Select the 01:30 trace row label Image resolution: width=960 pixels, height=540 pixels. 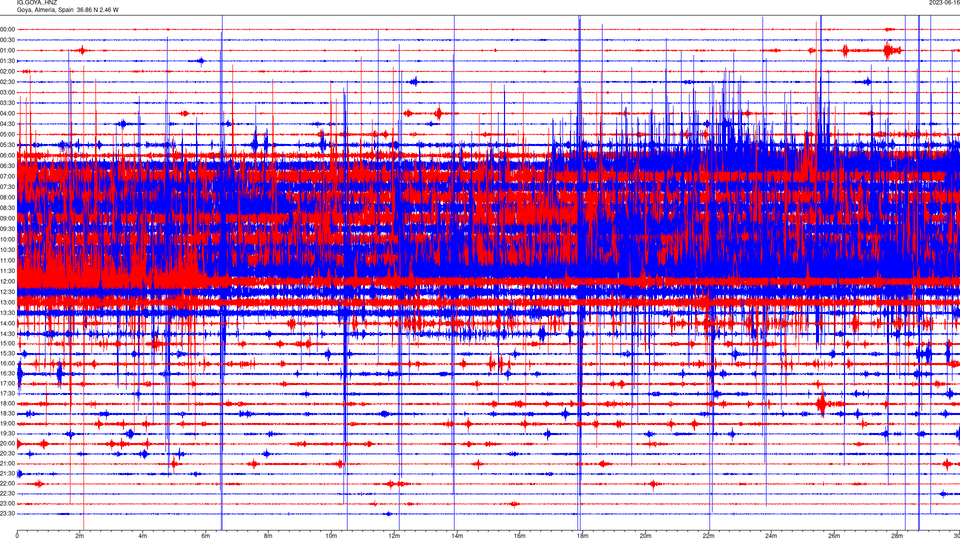pos(7,61)
